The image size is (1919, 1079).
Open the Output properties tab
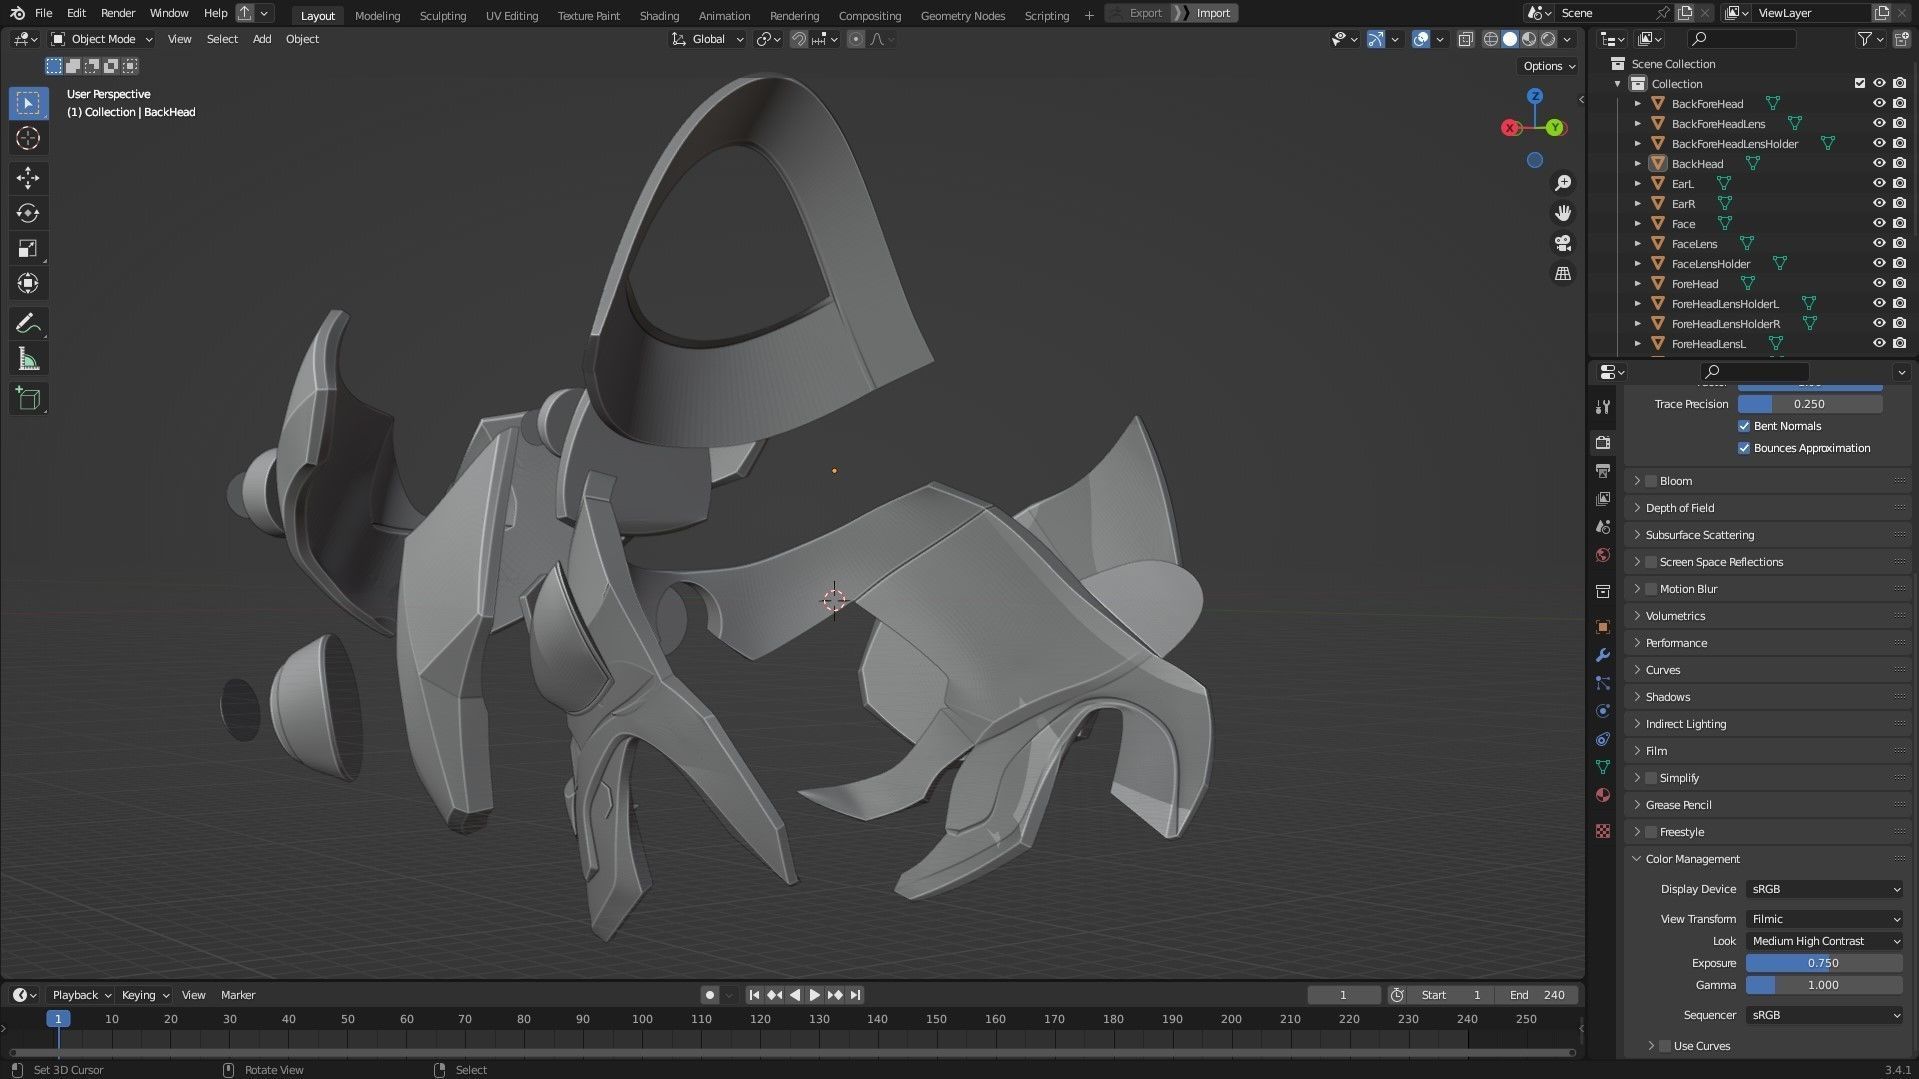(1603, 470)
